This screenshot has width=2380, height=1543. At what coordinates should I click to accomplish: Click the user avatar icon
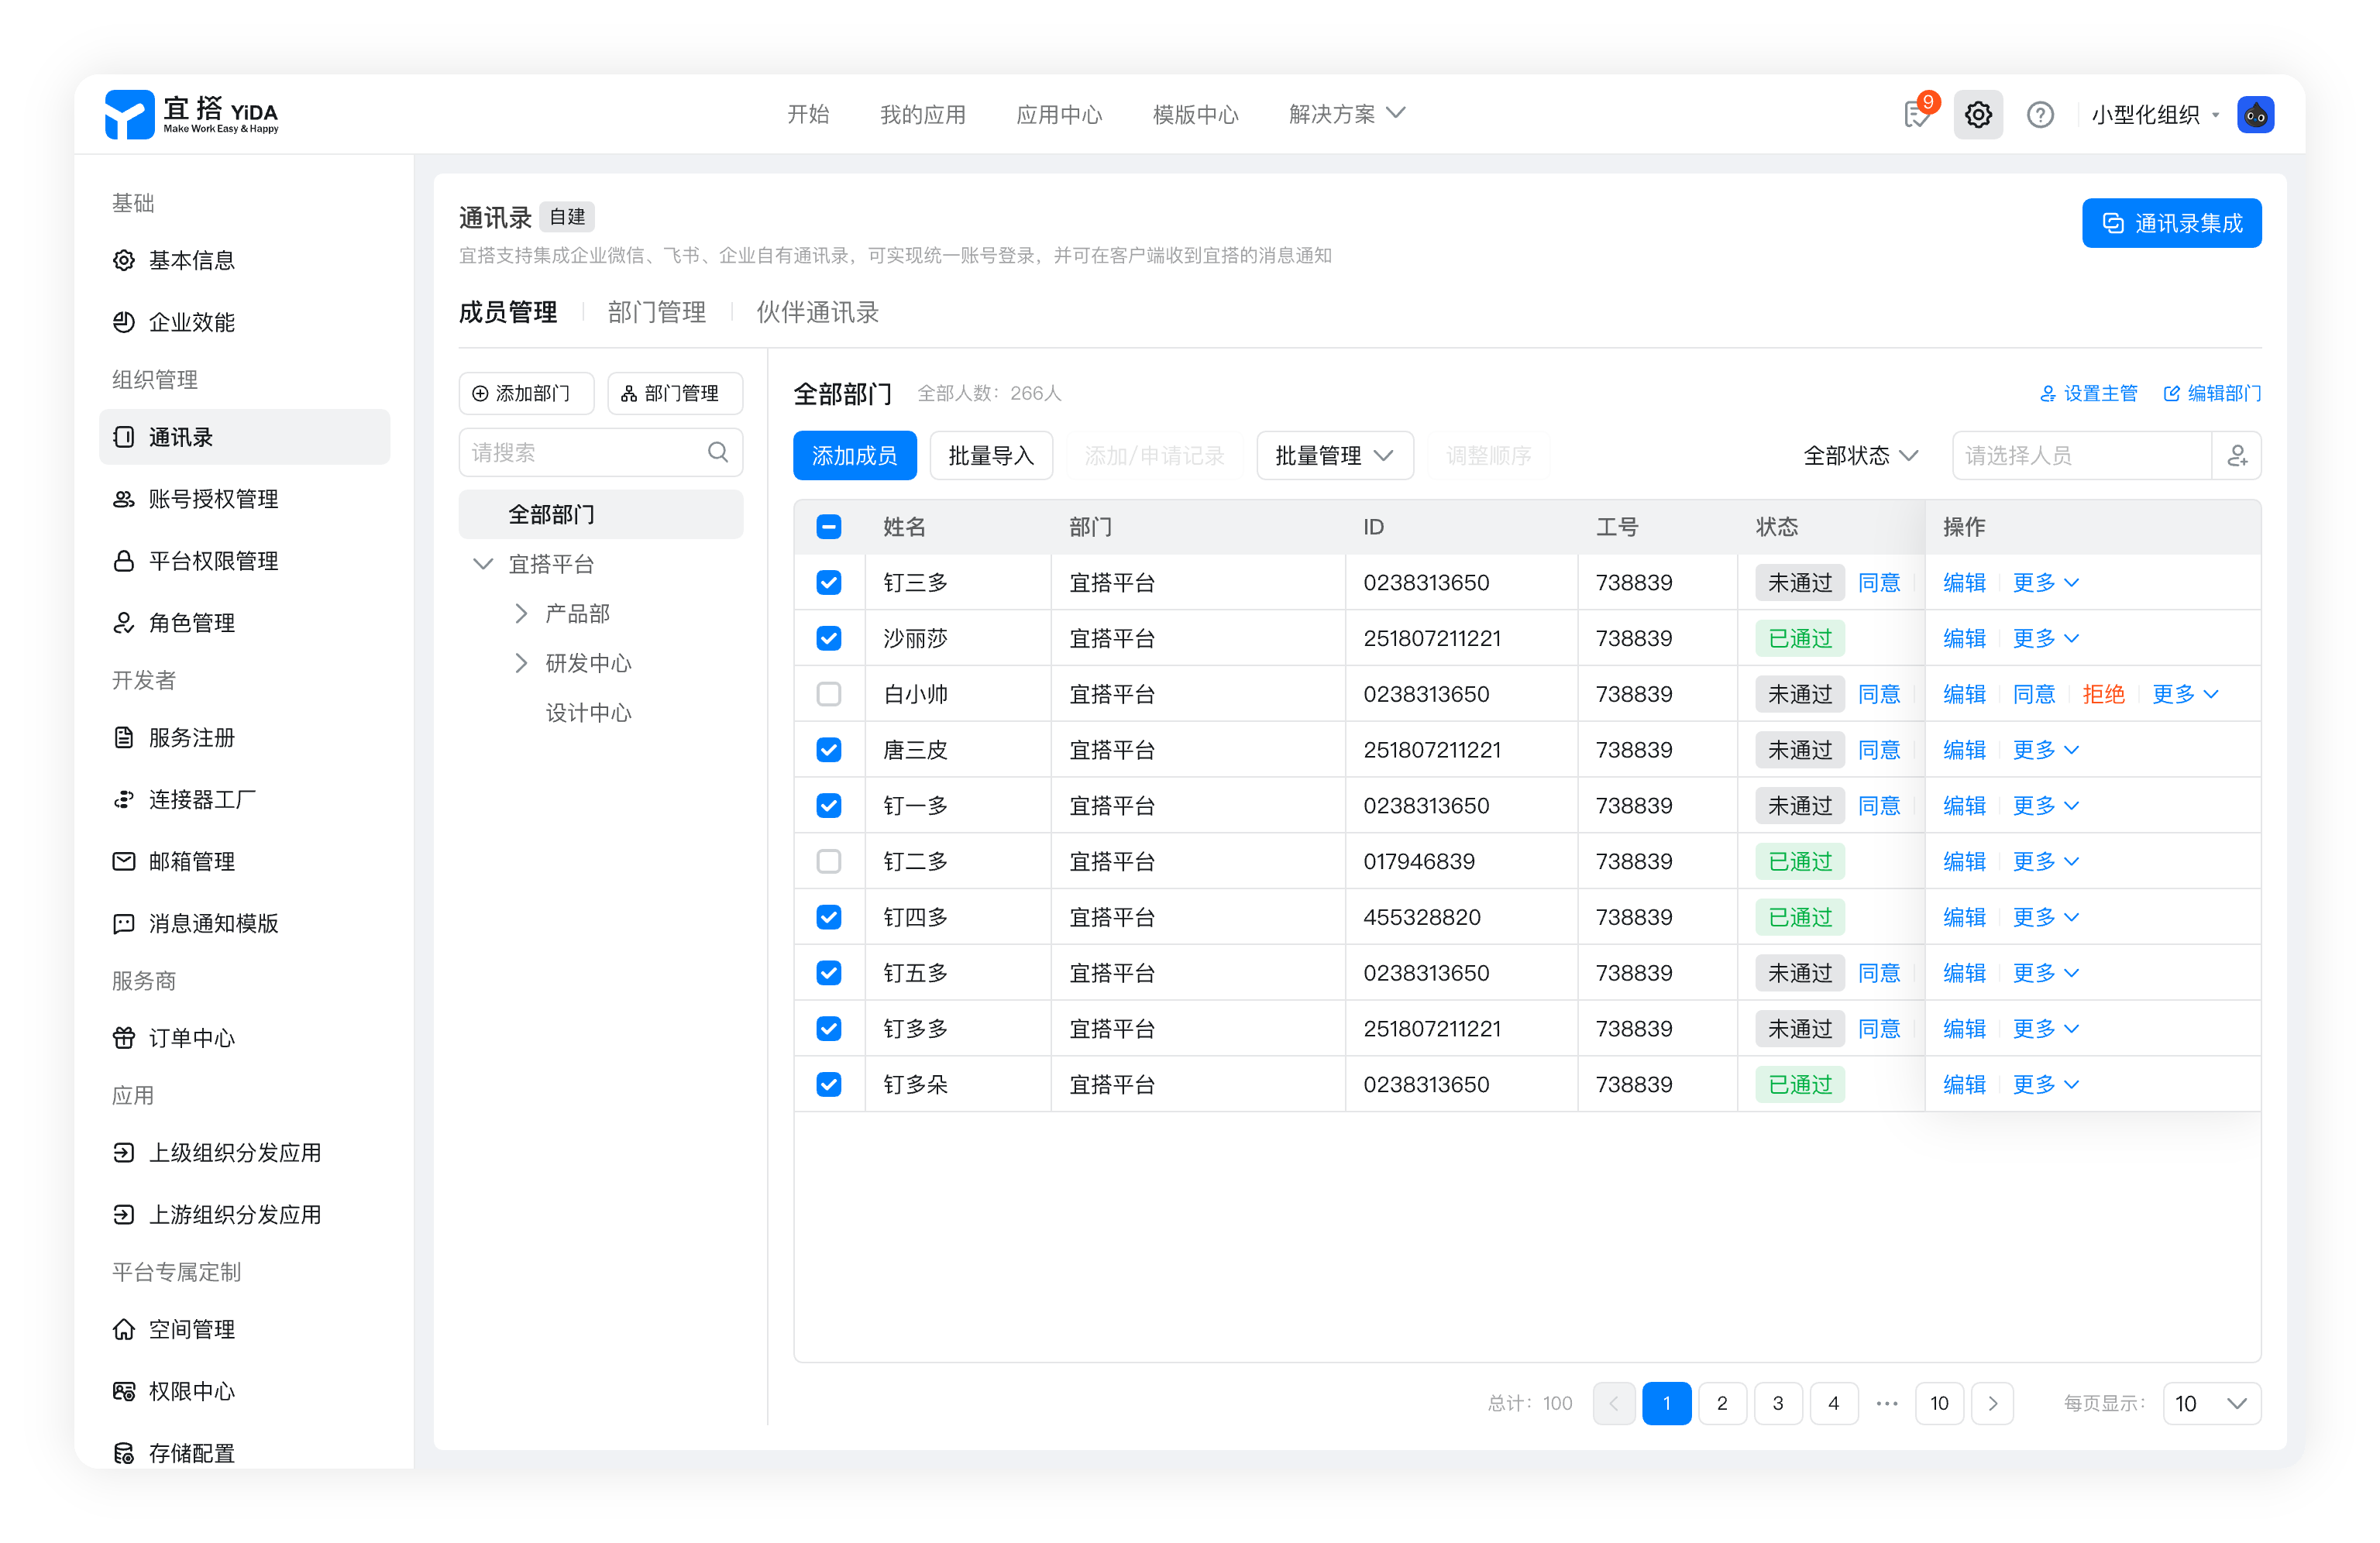(x=2255, y=115)
